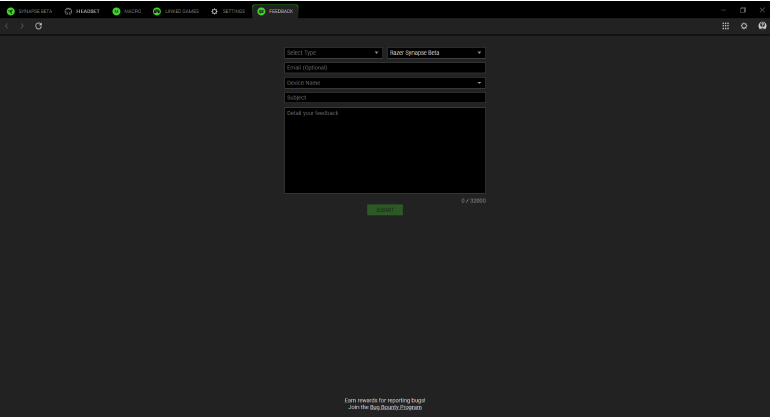The width and height of the screenshot is (770, 417).
Task: Expand the Select Type dropdown
Action: pyautogui.click(x=333, y=53)
